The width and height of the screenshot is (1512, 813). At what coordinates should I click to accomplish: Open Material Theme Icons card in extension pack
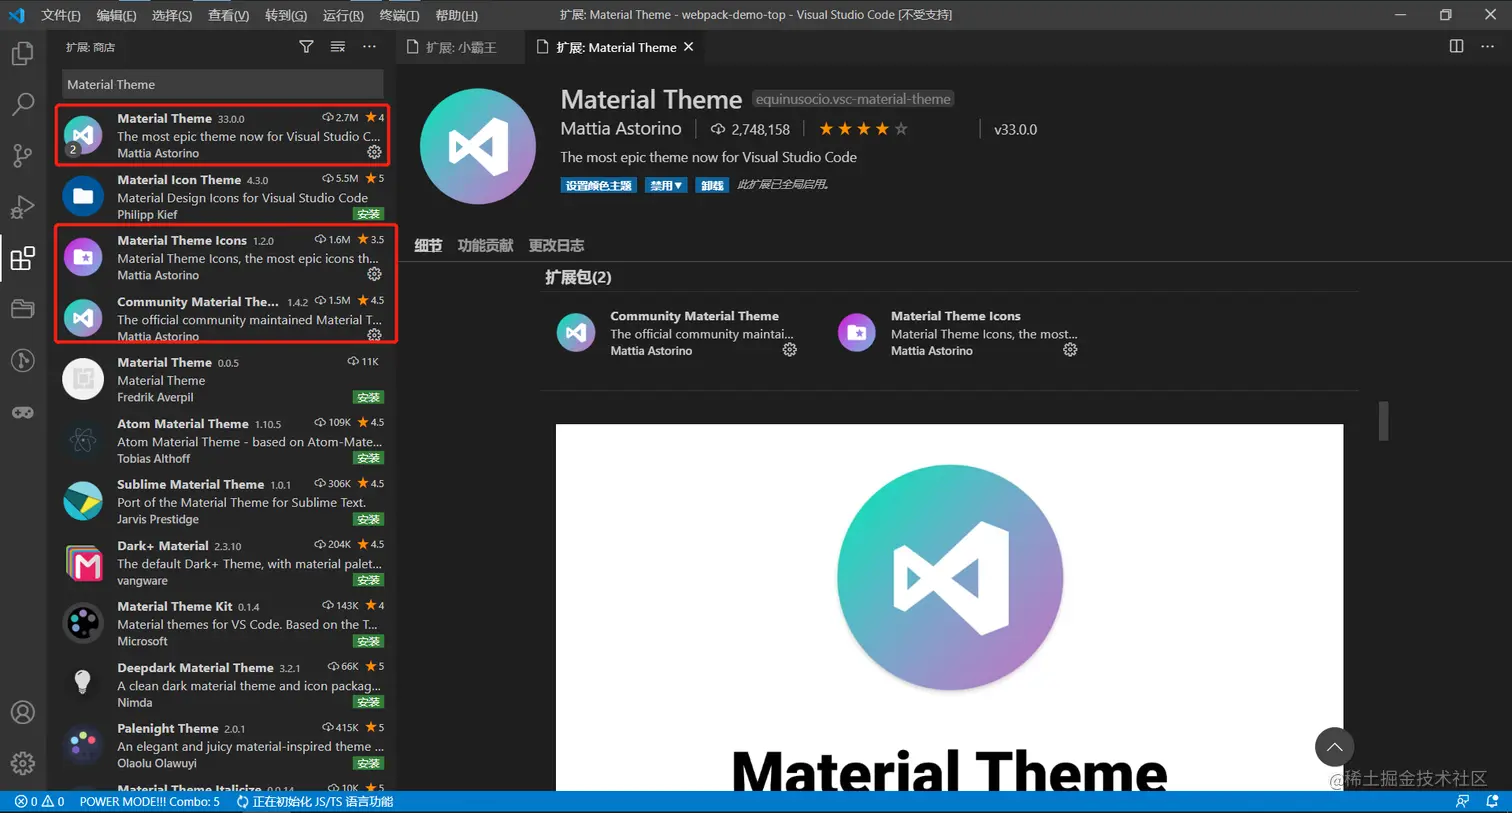pos(958,333)
